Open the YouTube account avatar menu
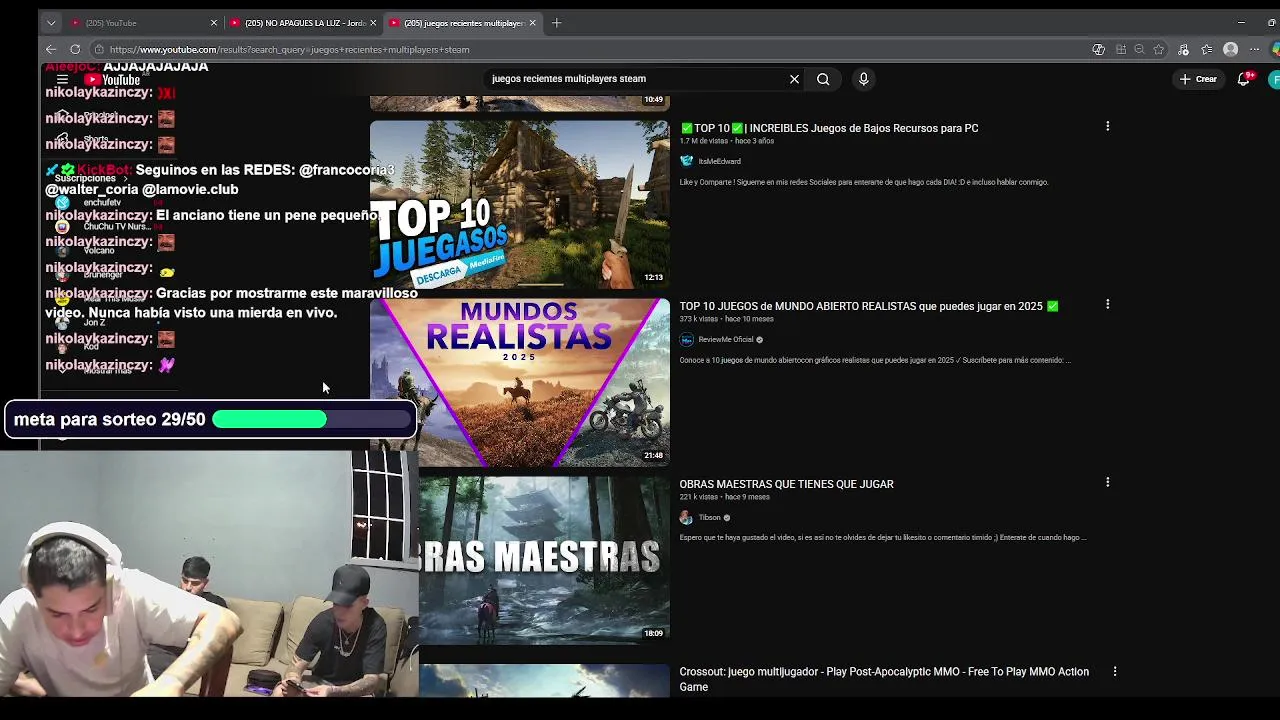The height and width of the screenshot is (720, 1280). pos(1275,79)
